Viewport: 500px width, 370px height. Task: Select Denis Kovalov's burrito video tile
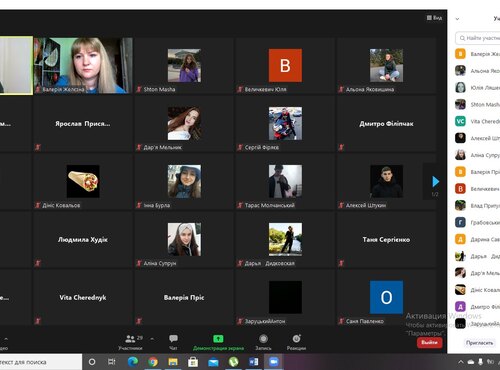point(83,181)
